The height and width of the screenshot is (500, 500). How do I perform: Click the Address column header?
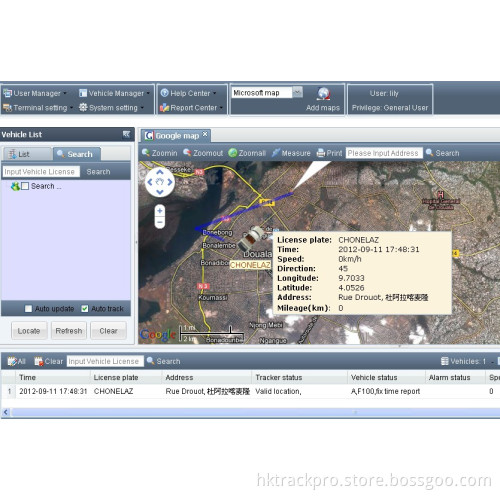click(207, 377)
